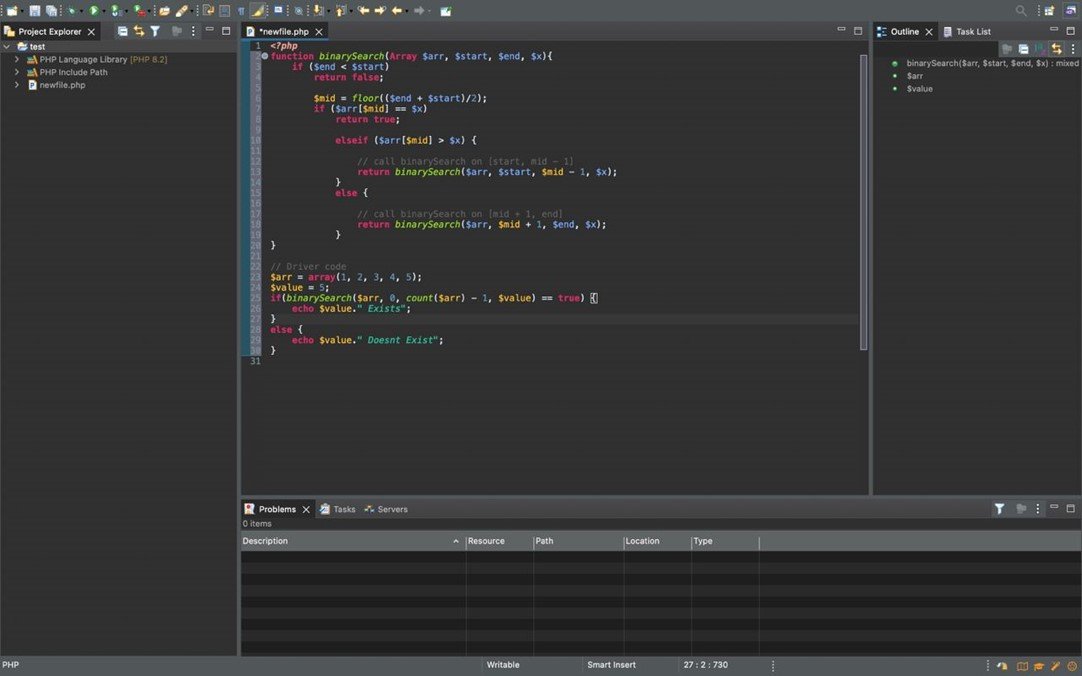The image size is (1082, 676).
Task: Click Smart Insert in the status bar
Action: 611,665
